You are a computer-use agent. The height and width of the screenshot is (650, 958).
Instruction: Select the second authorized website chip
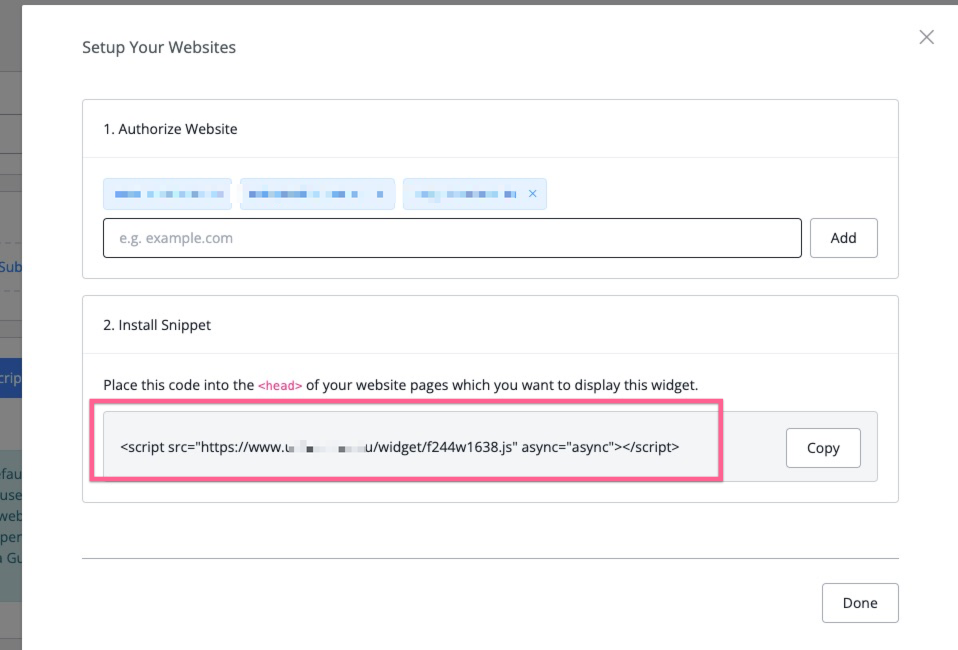pos(317,194)
